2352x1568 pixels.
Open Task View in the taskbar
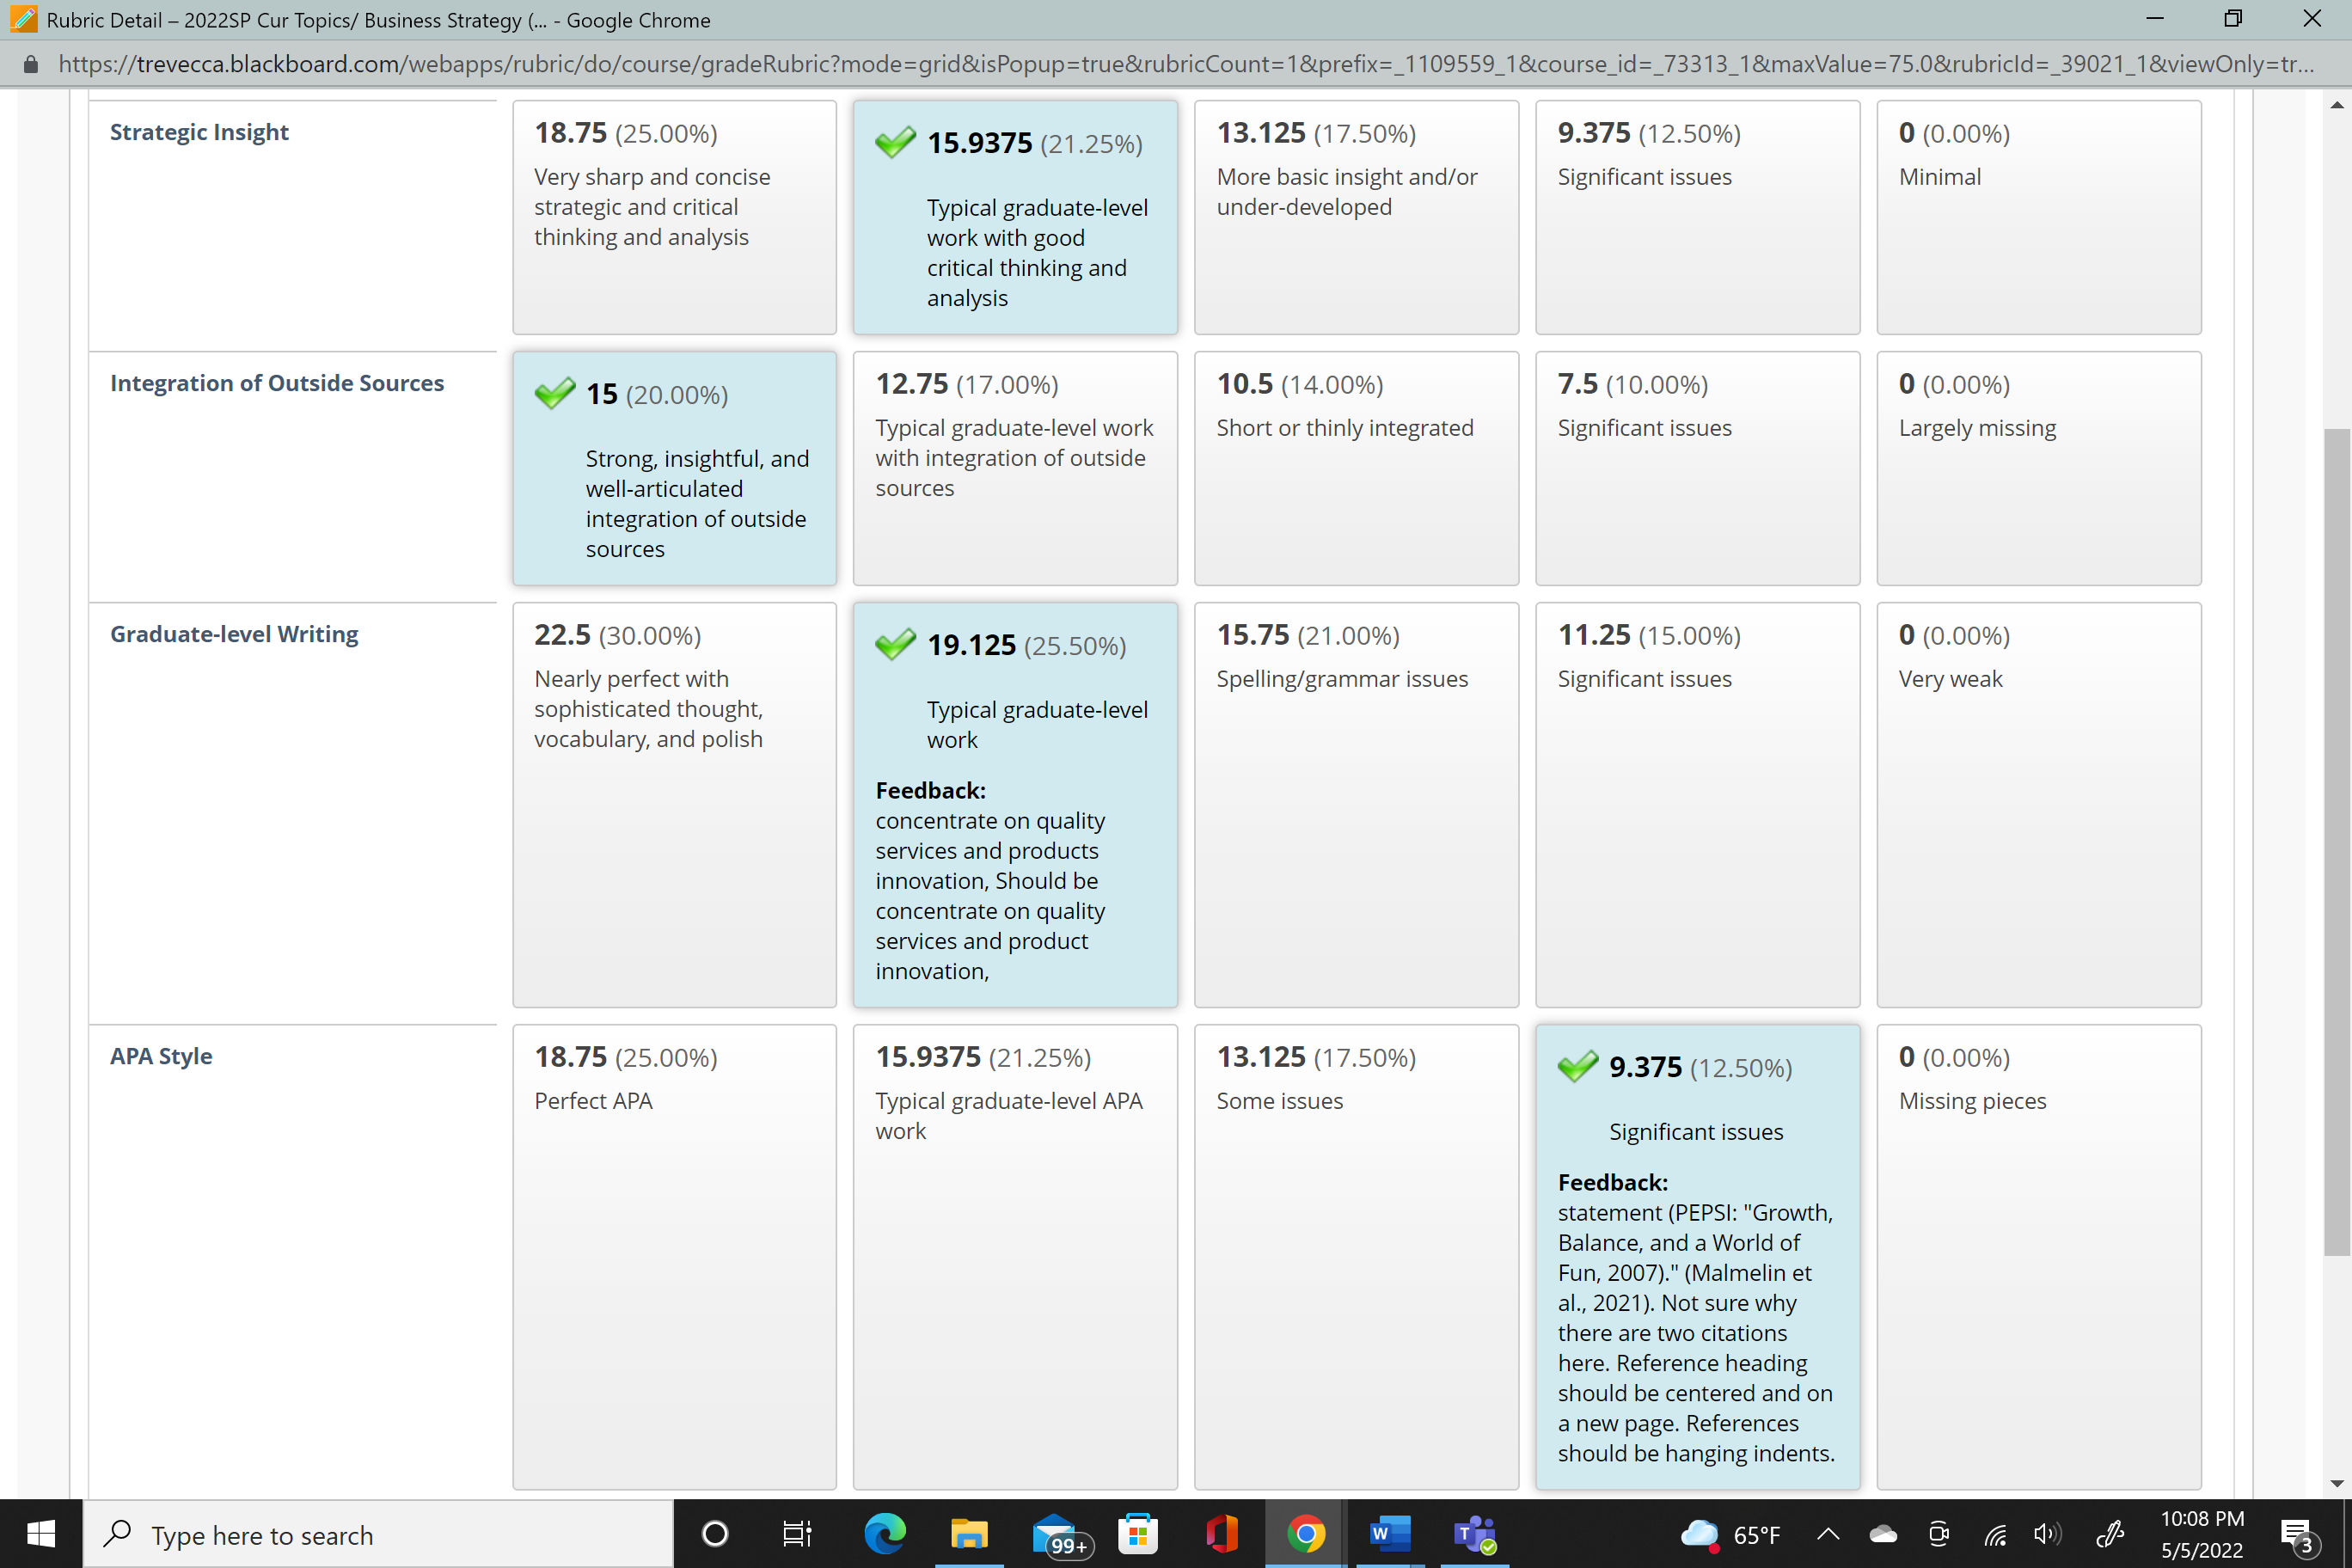[x=797, y=1533]
